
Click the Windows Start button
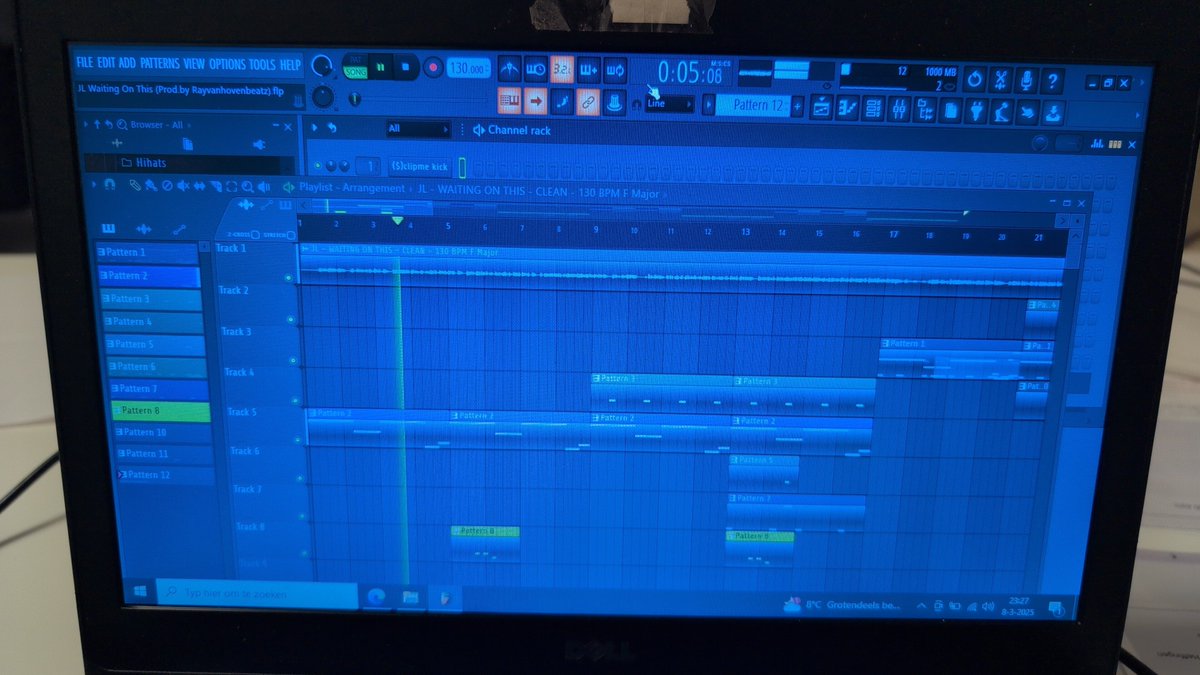[x=142, y=592]
